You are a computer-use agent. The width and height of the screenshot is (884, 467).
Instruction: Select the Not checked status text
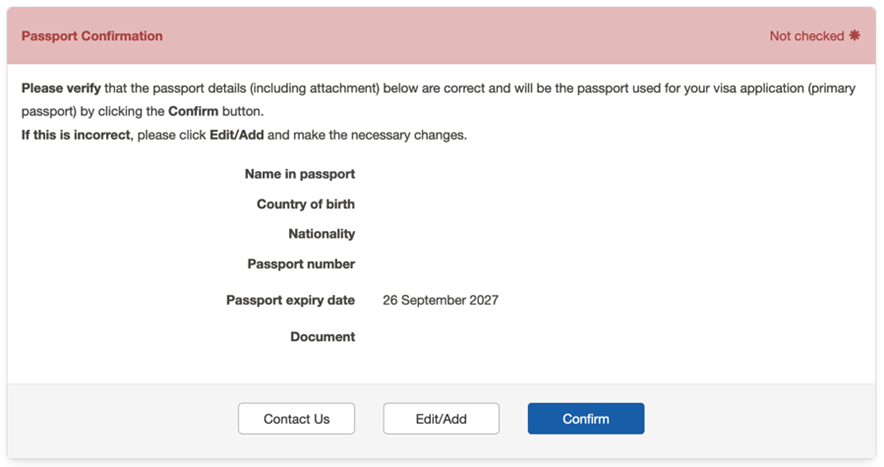pos(806,36)
